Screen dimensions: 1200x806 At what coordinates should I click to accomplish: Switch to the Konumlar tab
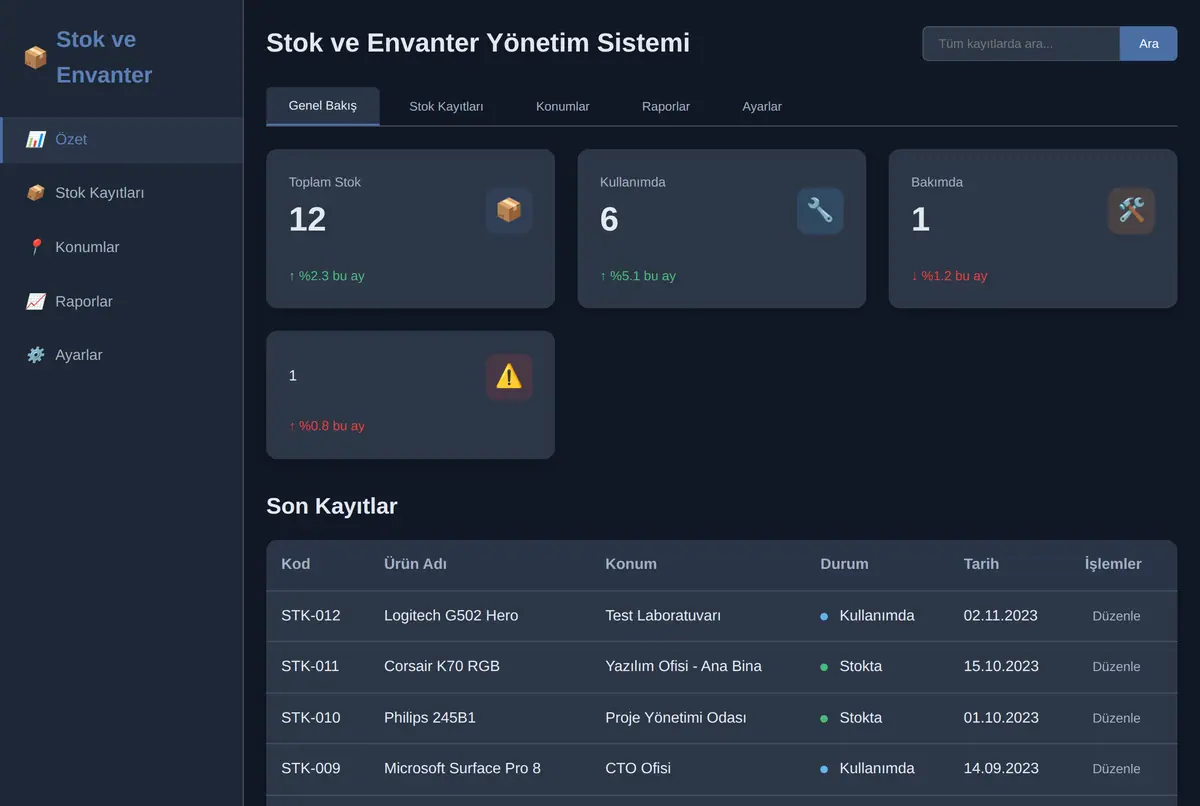[x=562, y=106]
